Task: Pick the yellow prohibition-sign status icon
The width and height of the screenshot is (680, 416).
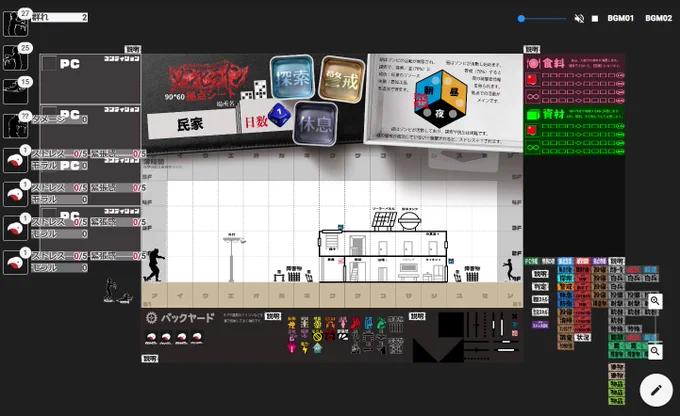Action: point(317,335)
